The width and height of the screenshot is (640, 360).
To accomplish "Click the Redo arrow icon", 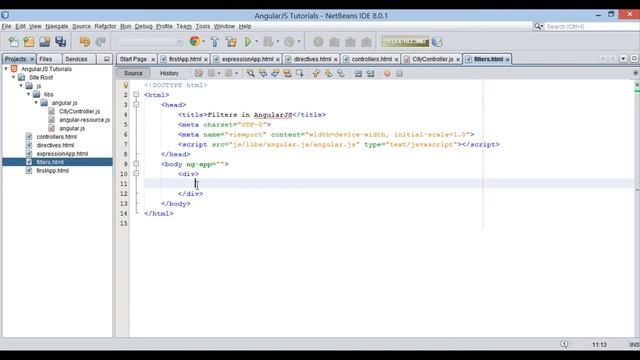I will click(x=100, y=42).
